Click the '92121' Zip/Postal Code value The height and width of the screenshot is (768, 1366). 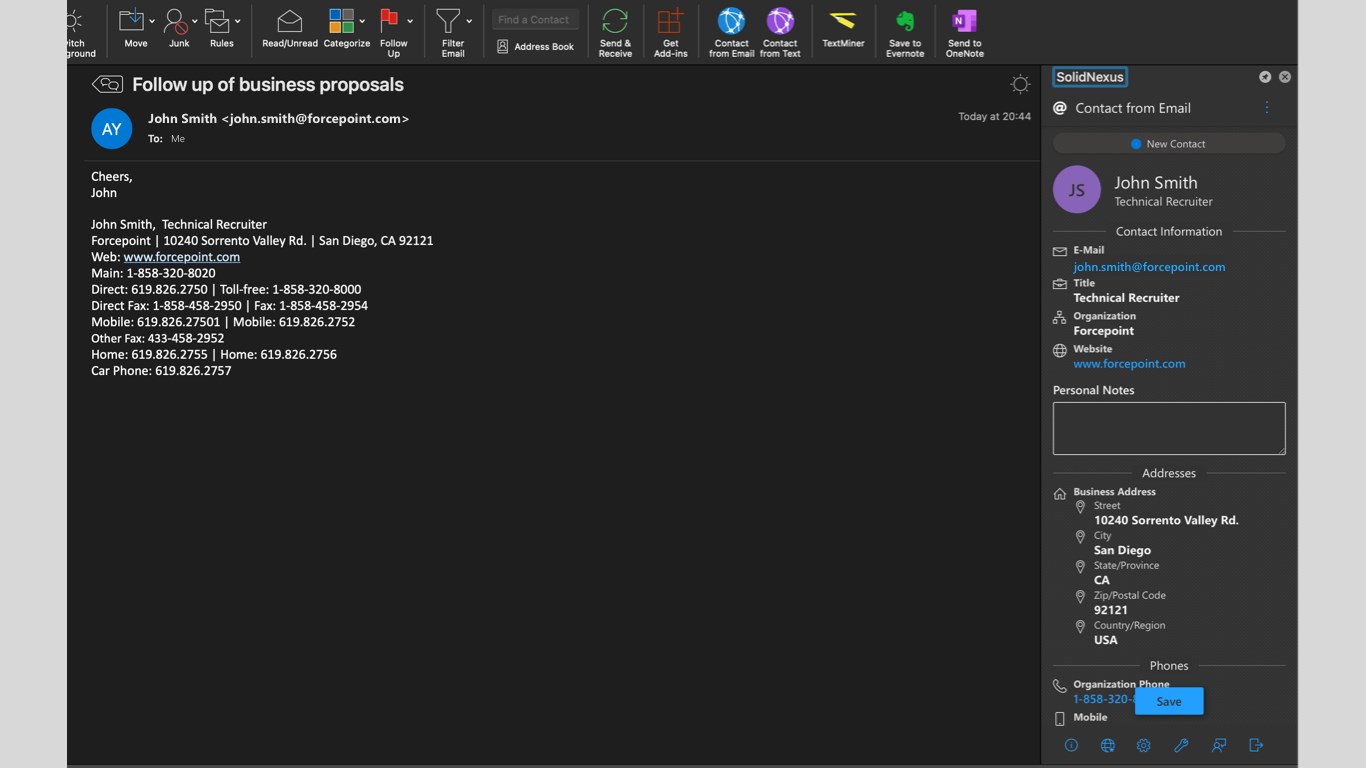click(1111, 610)
